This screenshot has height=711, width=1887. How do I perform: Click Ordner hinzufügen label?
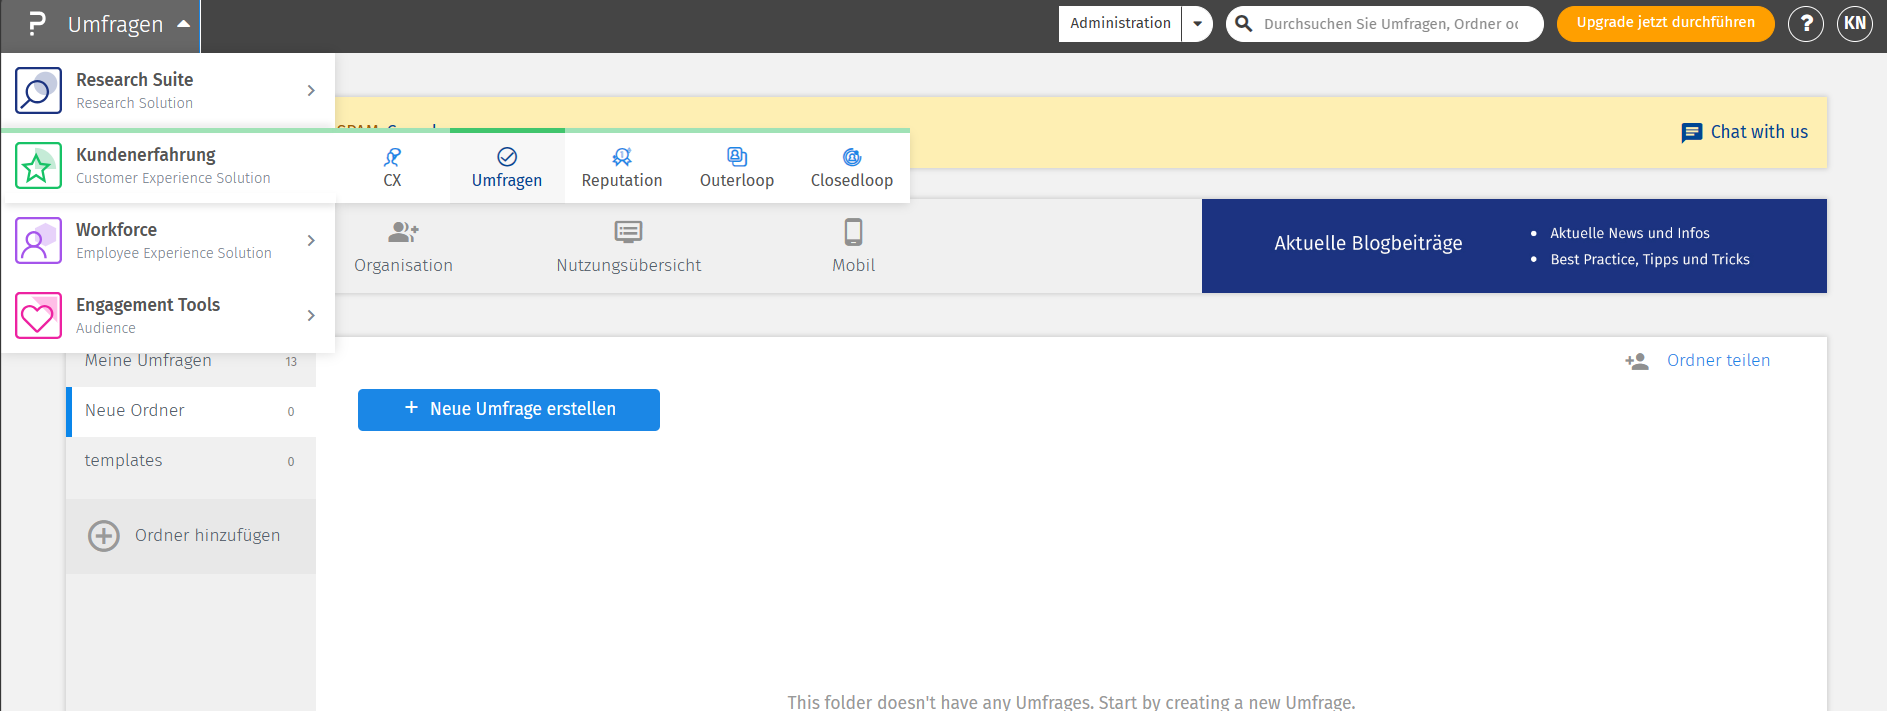point(207,536)
